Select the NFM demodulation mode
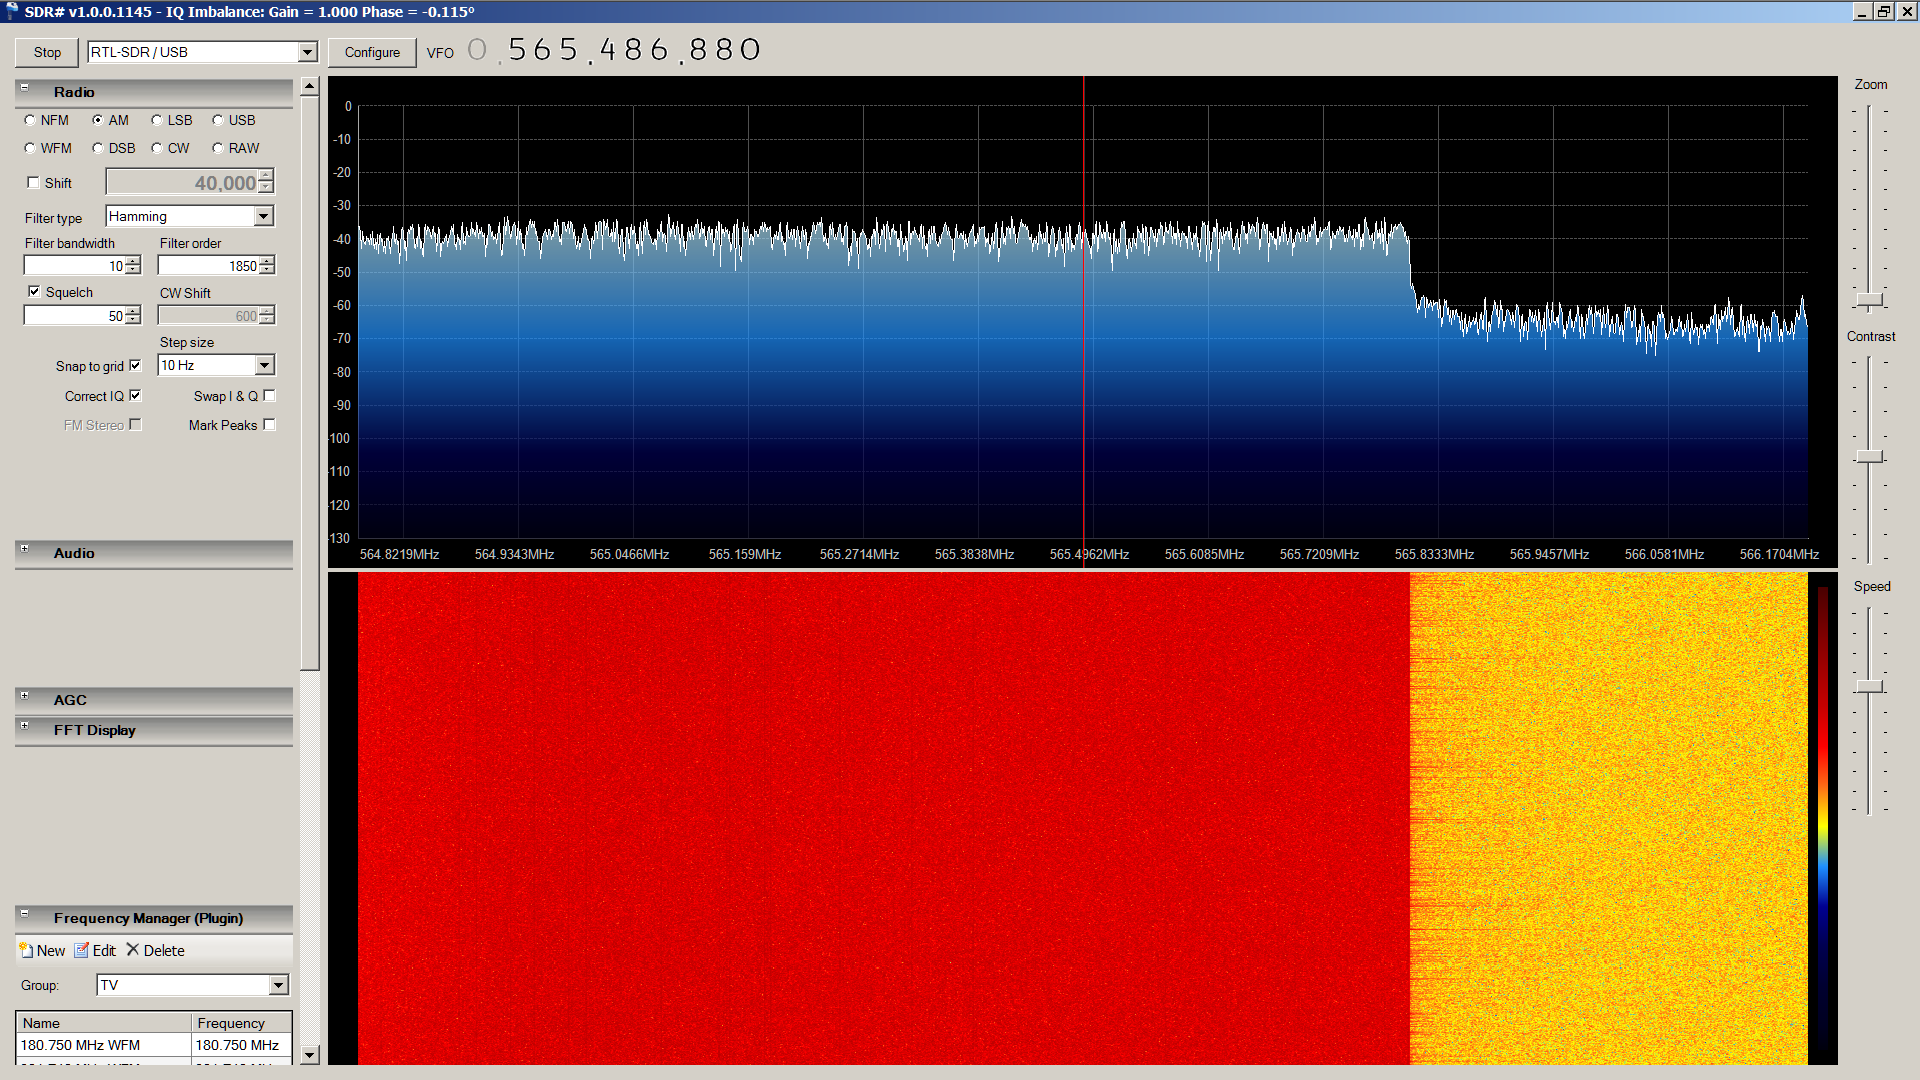Image resolution: width=1920 pixels, height=1080 pixels. (30, 120)
